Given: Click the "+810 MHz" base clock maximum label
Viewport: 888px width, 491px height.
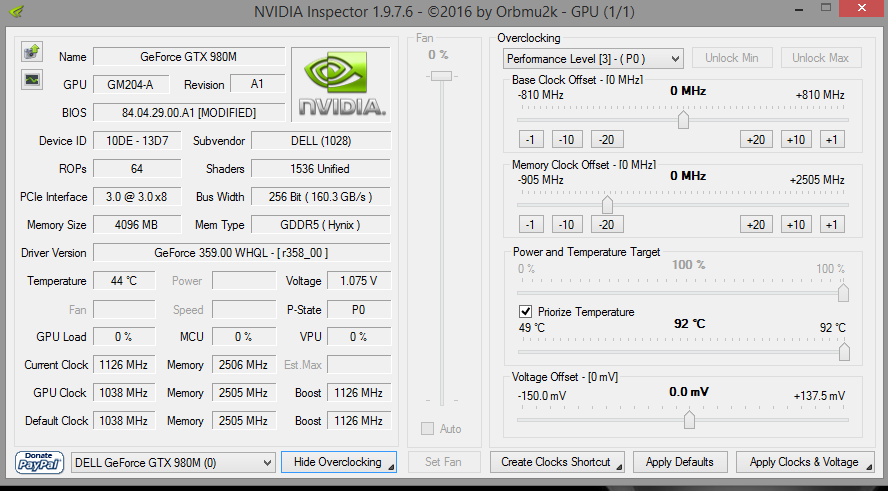Looking at the screenshot, I should tap(820, 95).
